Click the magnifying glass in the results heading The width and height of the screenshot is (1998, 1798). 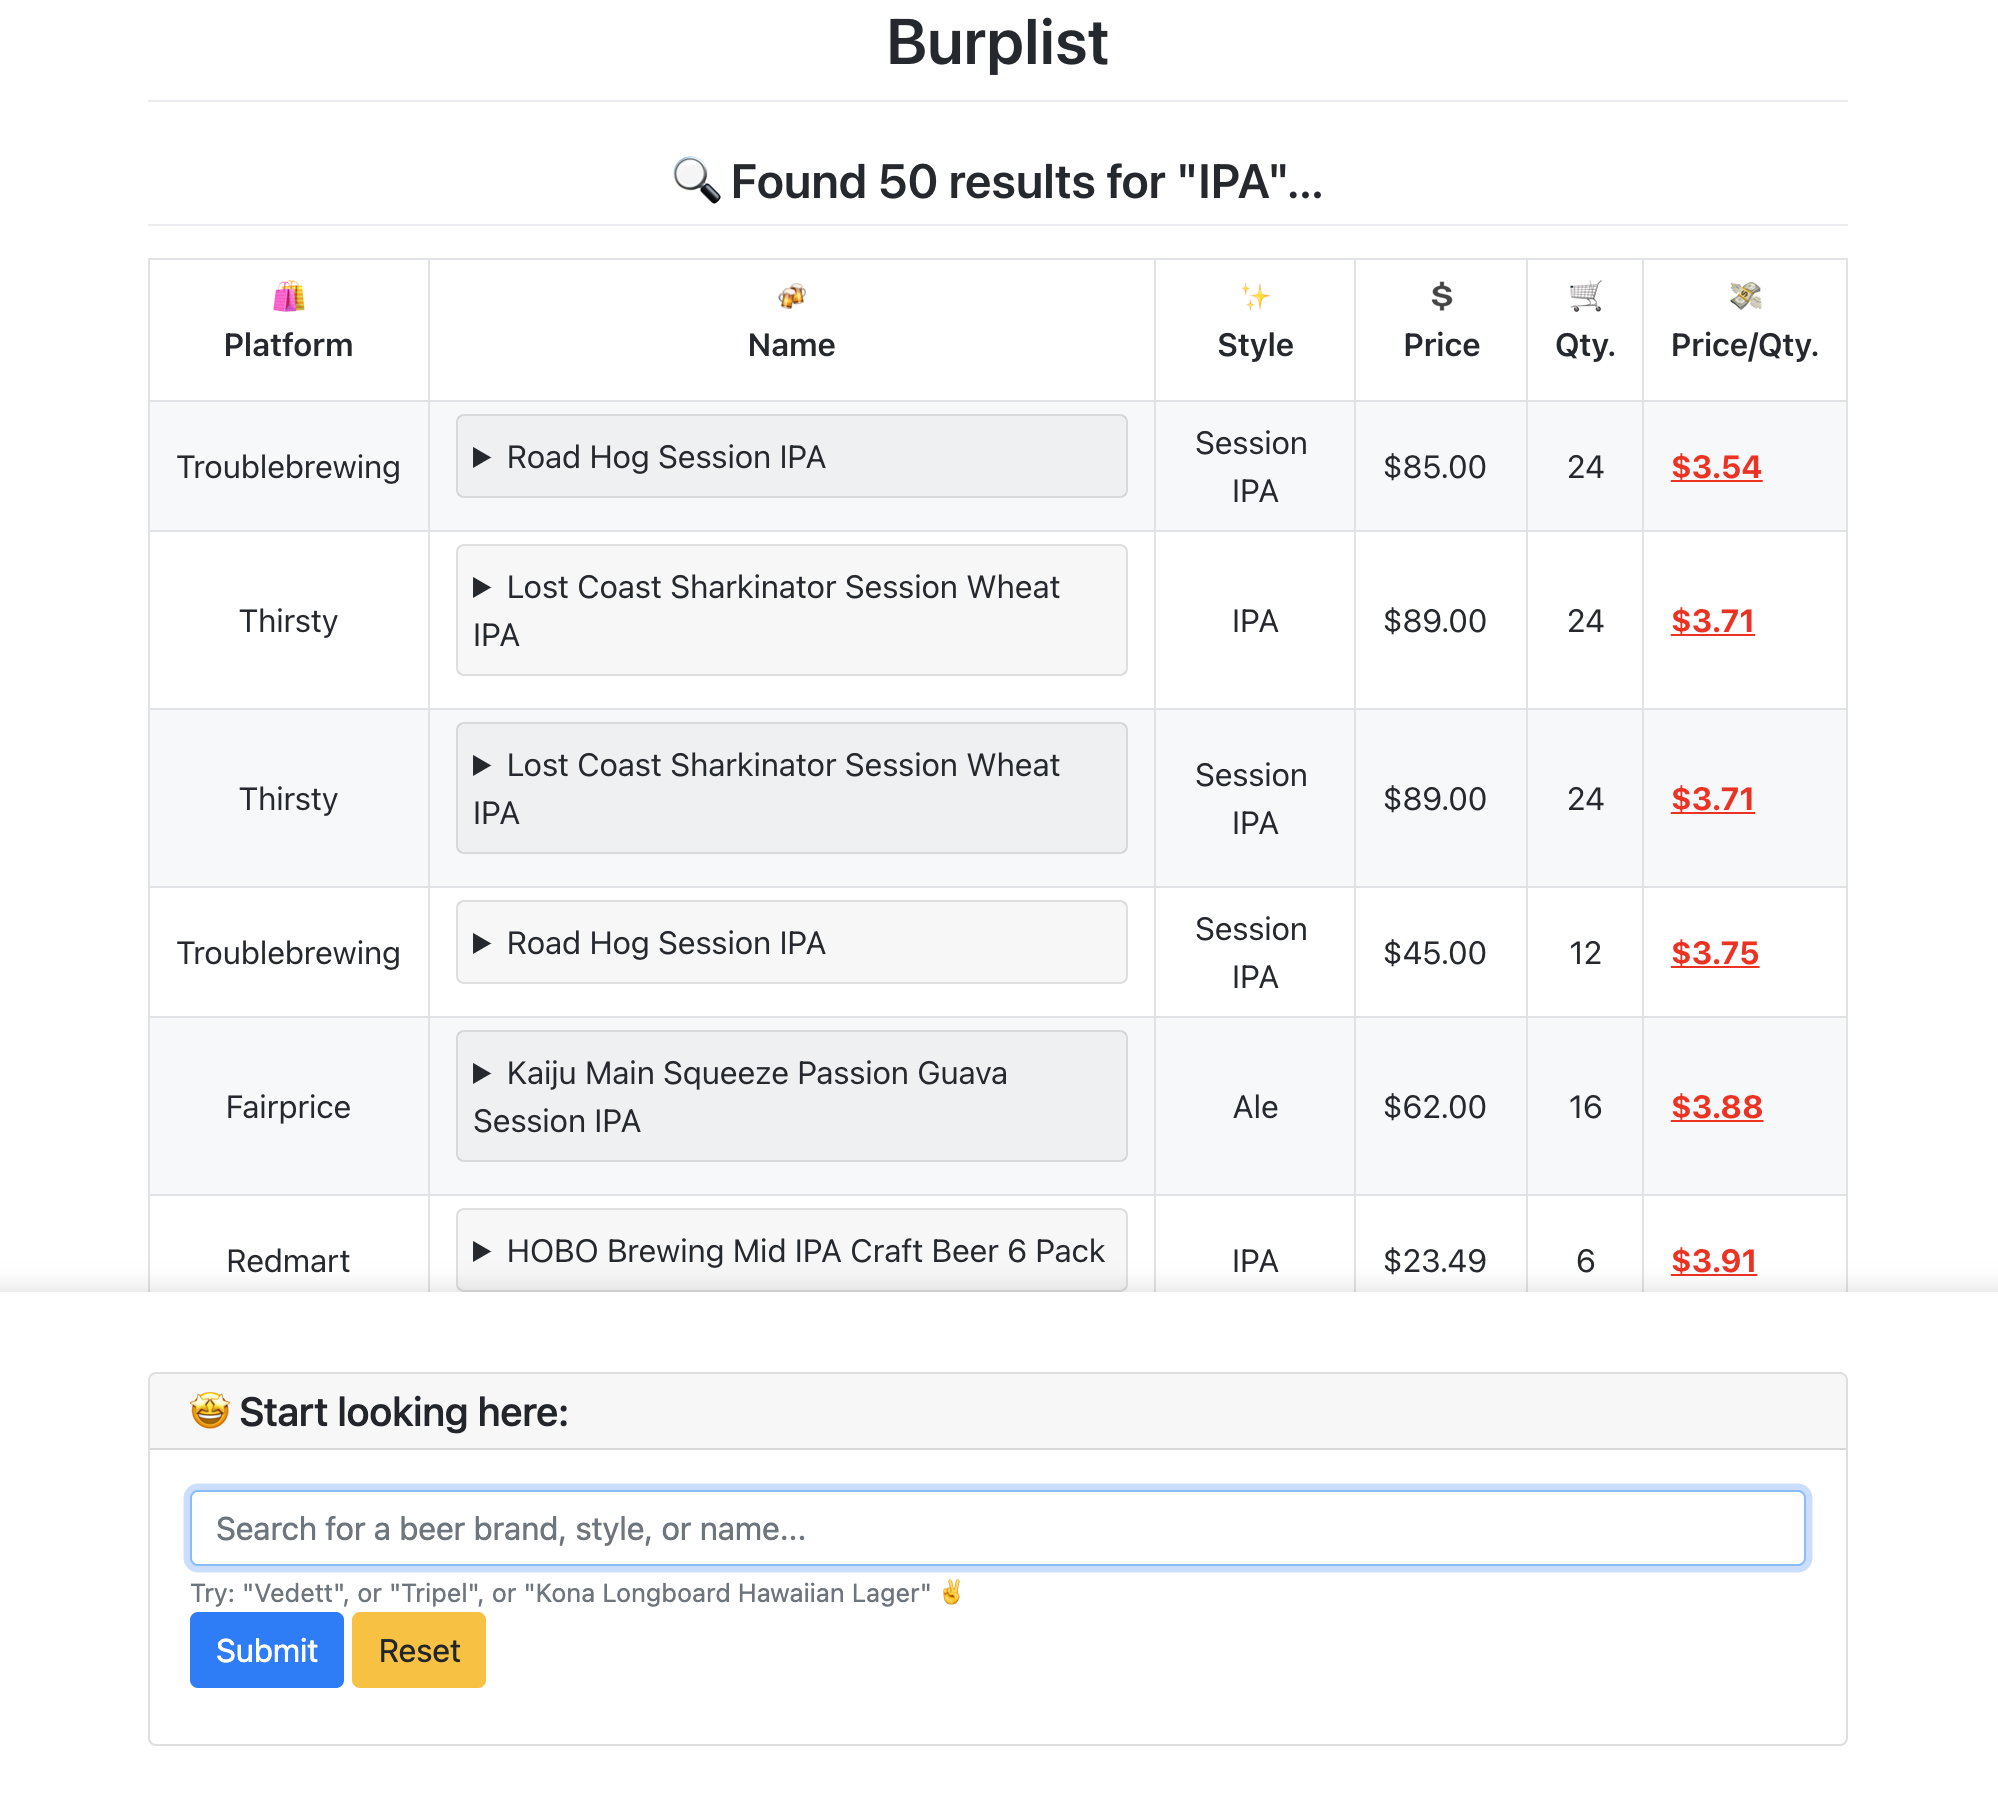tap(696, 180)
